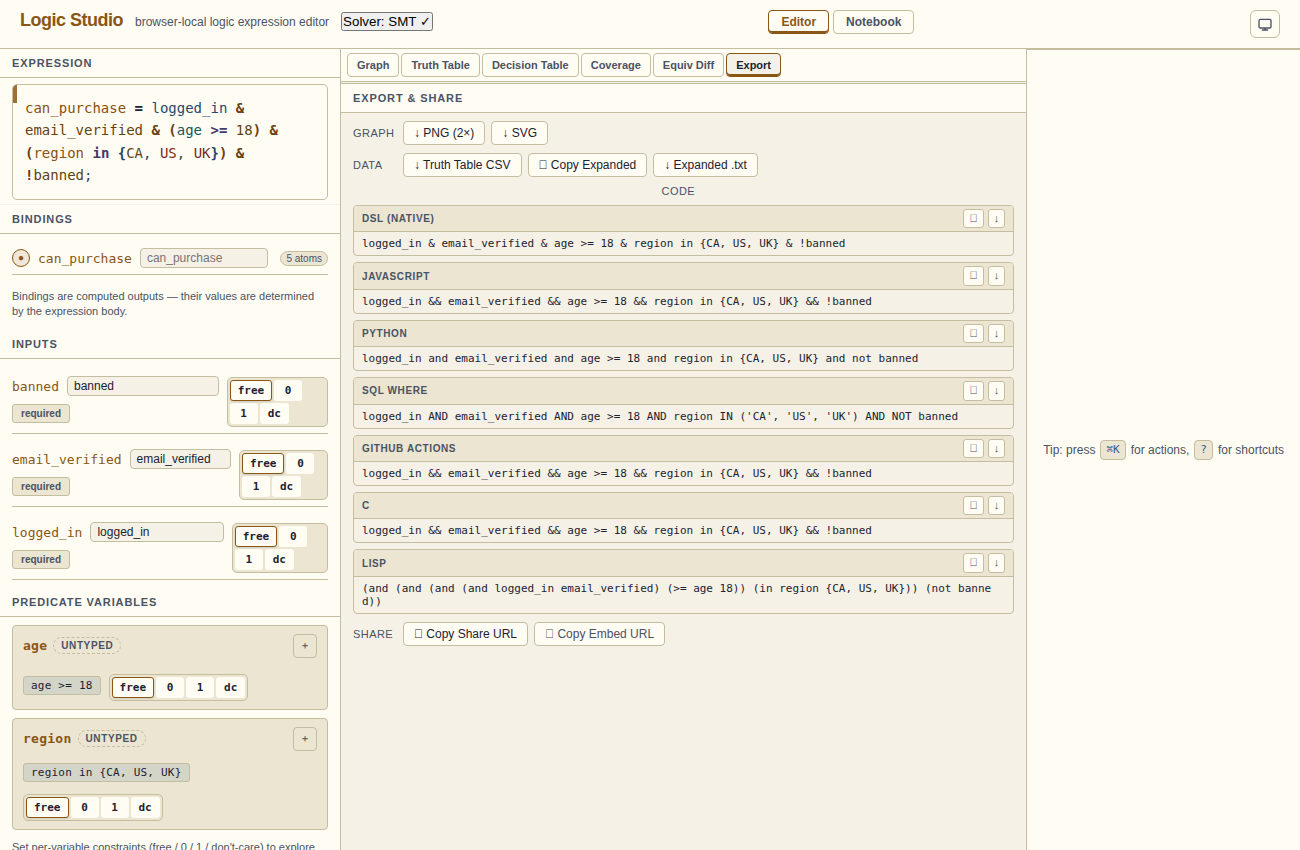Click into the expression editor text area
Image resolution: width=1300 pixels, height=850 pixels.
170,142
